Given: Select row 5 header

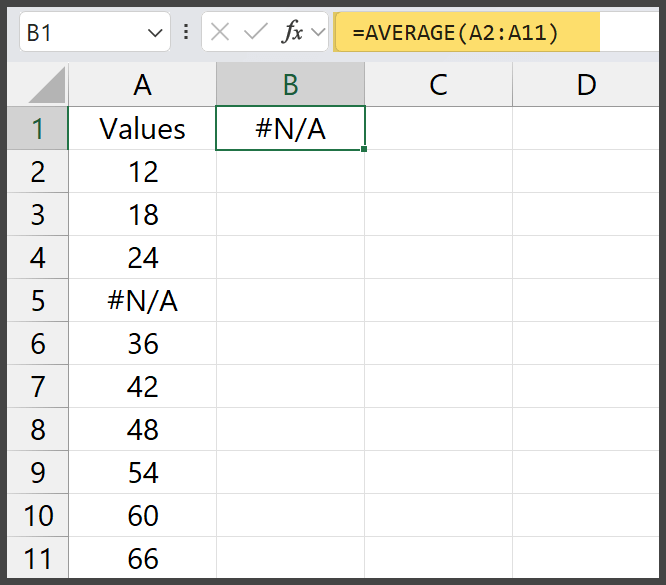Looking at the screenshot, I should click(37, 300).
